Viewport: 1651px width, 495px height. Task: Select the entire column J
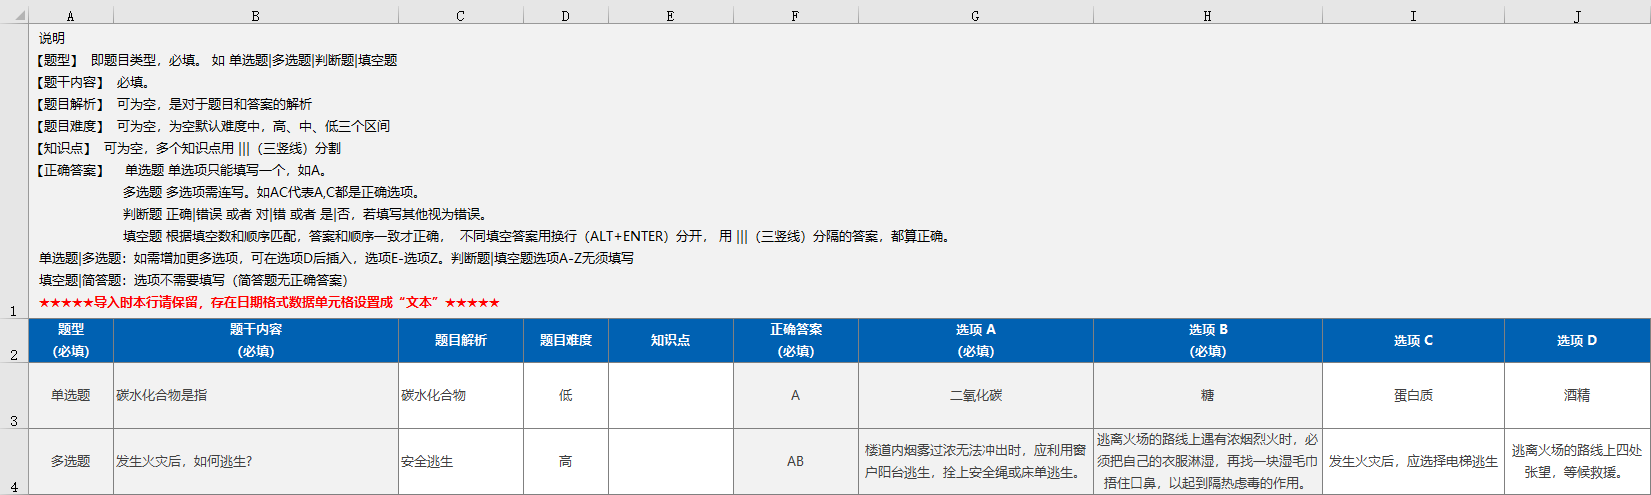click(1577, 16)
